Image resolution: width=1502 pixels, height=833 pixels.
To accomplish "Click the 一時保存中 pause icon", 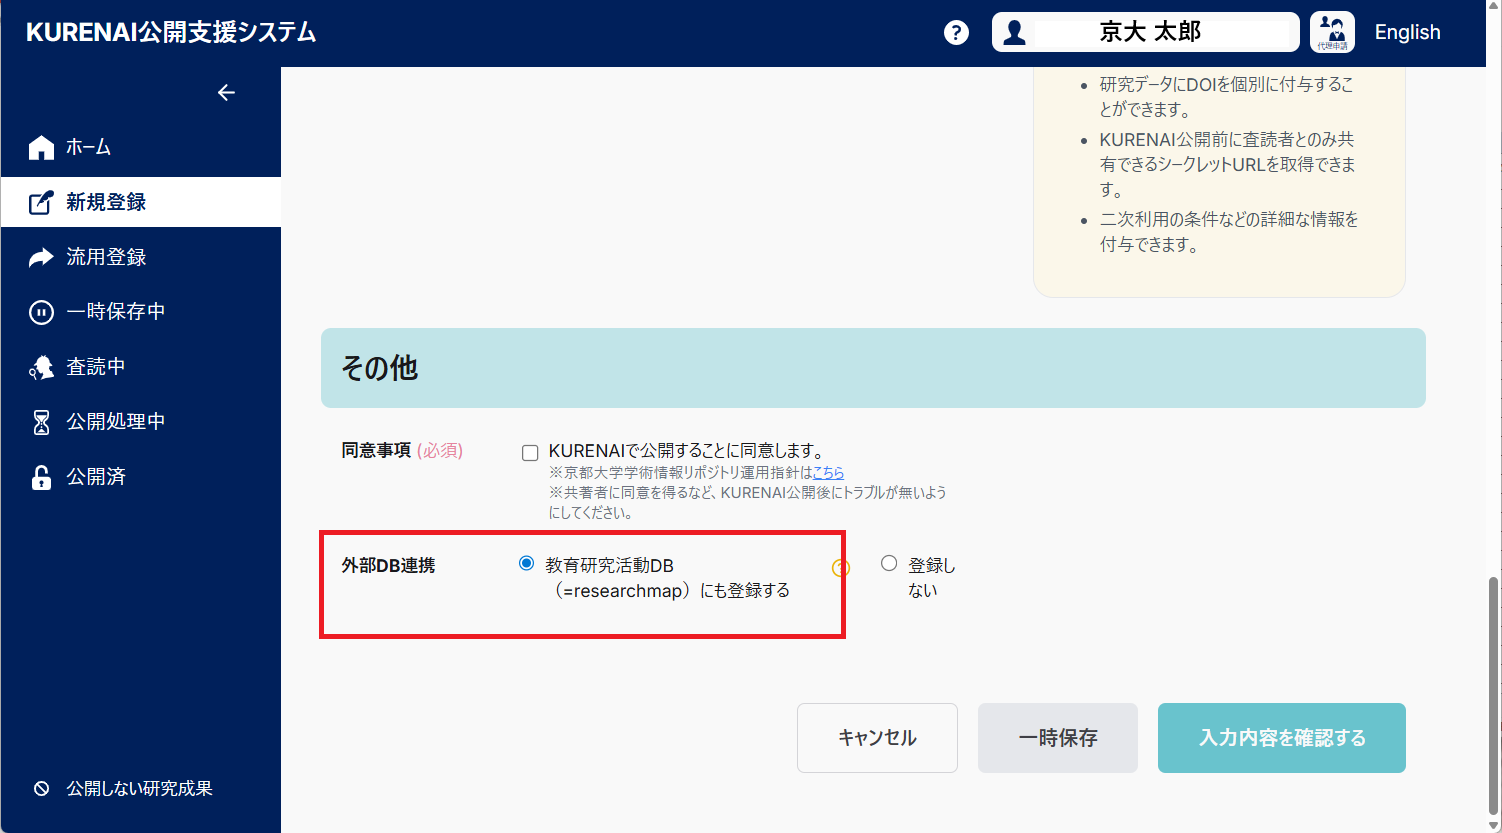I will pyautogui.click(x=39, y=311).
